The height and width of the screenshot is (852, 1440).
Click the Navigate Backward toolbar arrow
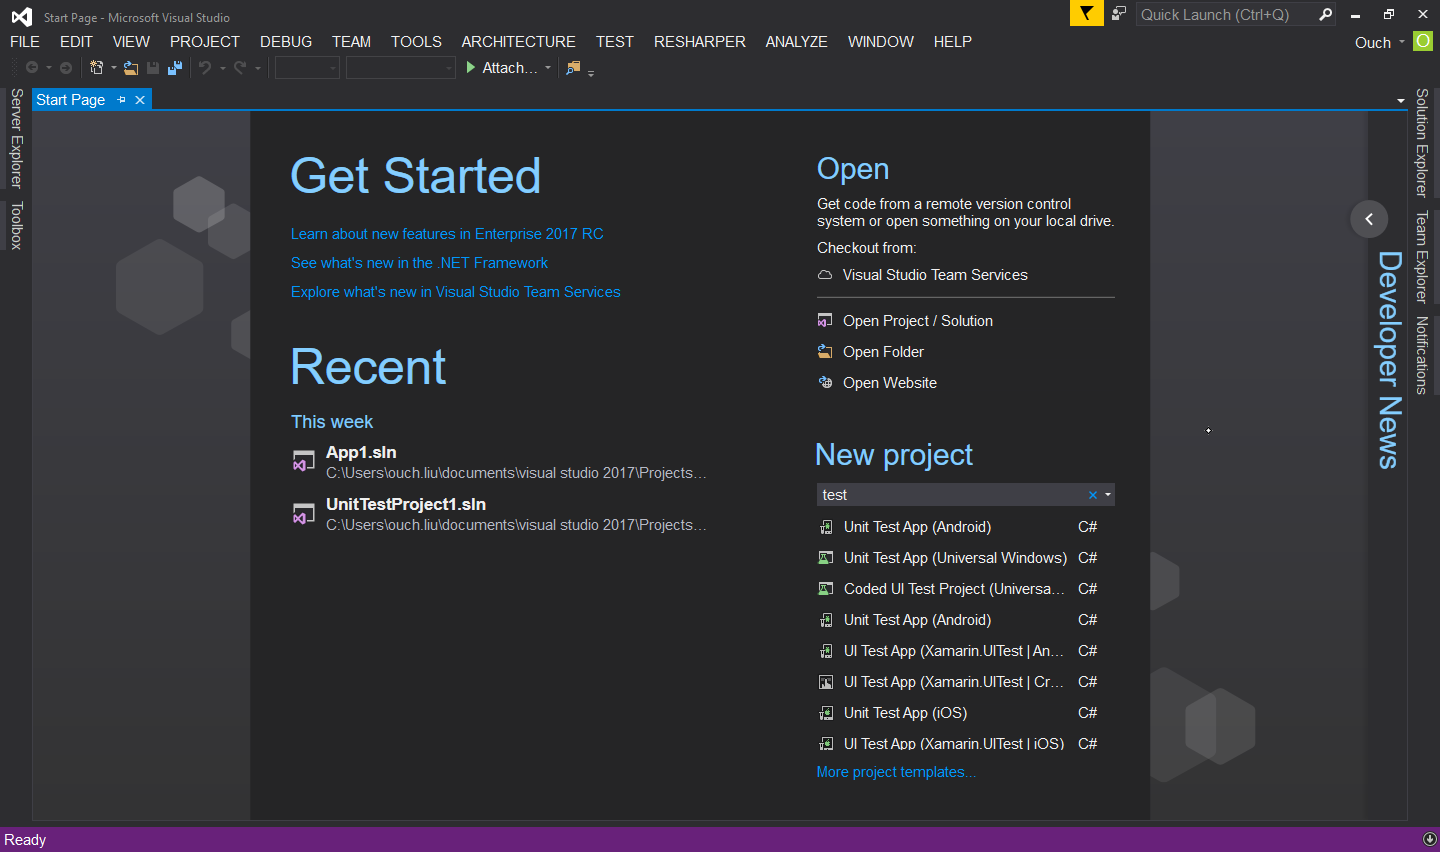(x=32, y=68)
